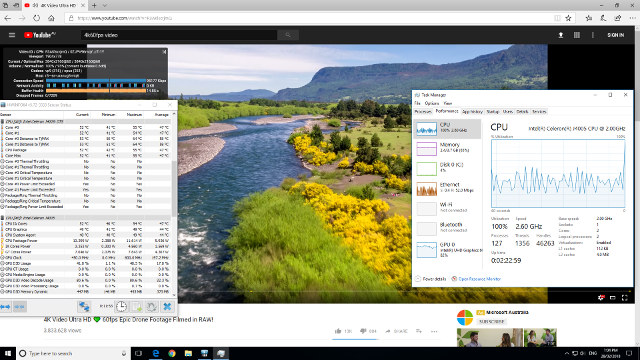Screen dimensions: 640x360
Task: Switch to Task Manager Processes tab
Action: [423, 111]
